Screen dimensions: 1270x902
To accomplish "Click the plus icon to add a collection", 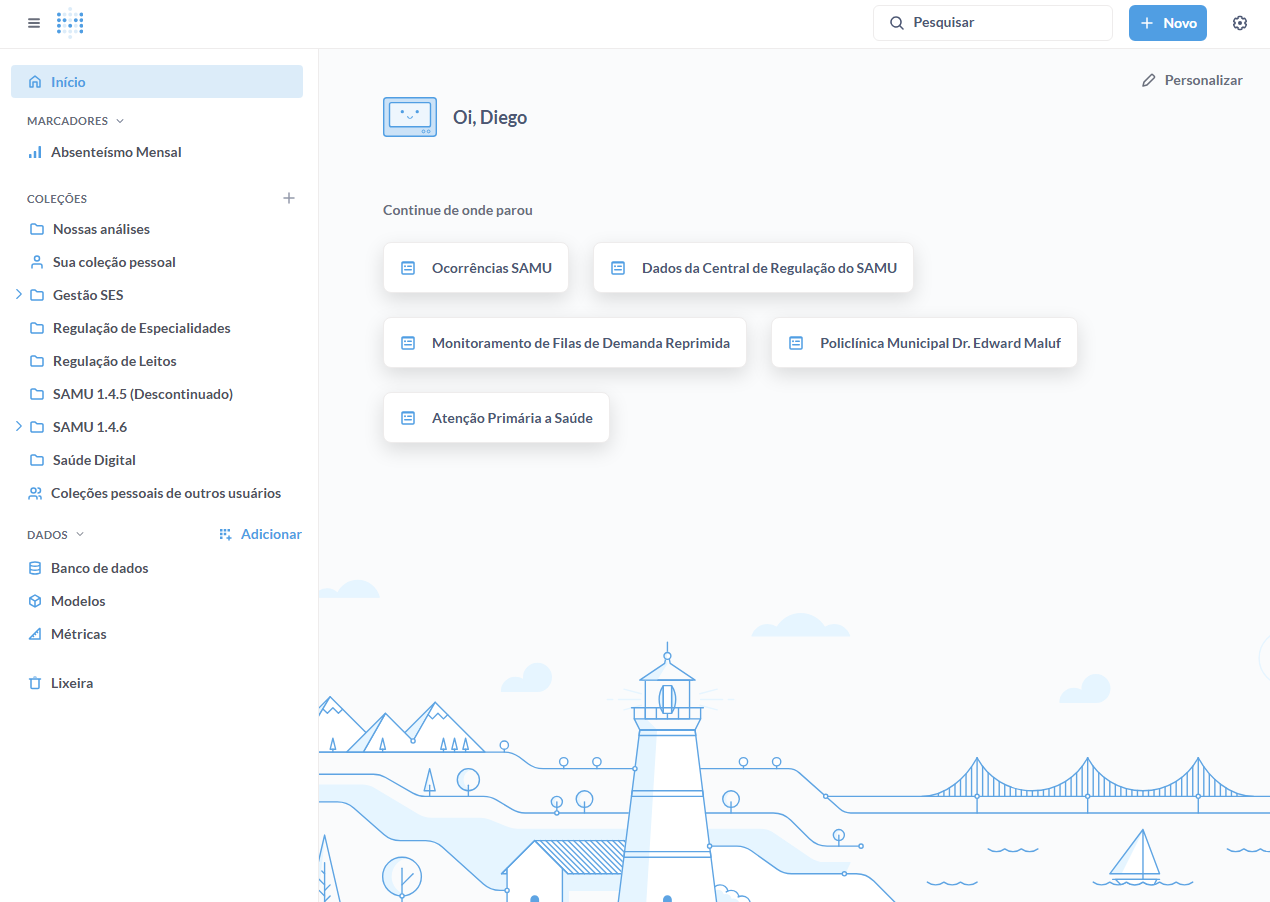I will (x=289, y=198).
